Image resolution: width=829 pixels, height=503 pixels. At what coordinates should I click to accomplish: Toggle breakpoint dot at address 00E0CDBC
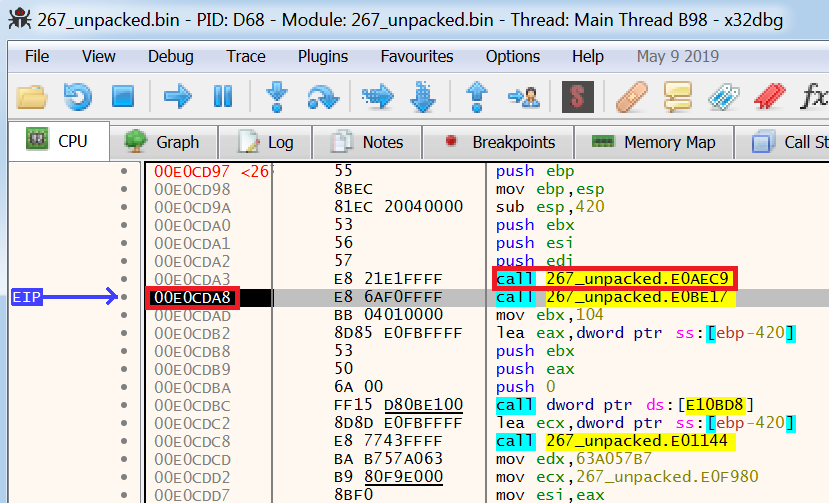(x=124, y=405)
